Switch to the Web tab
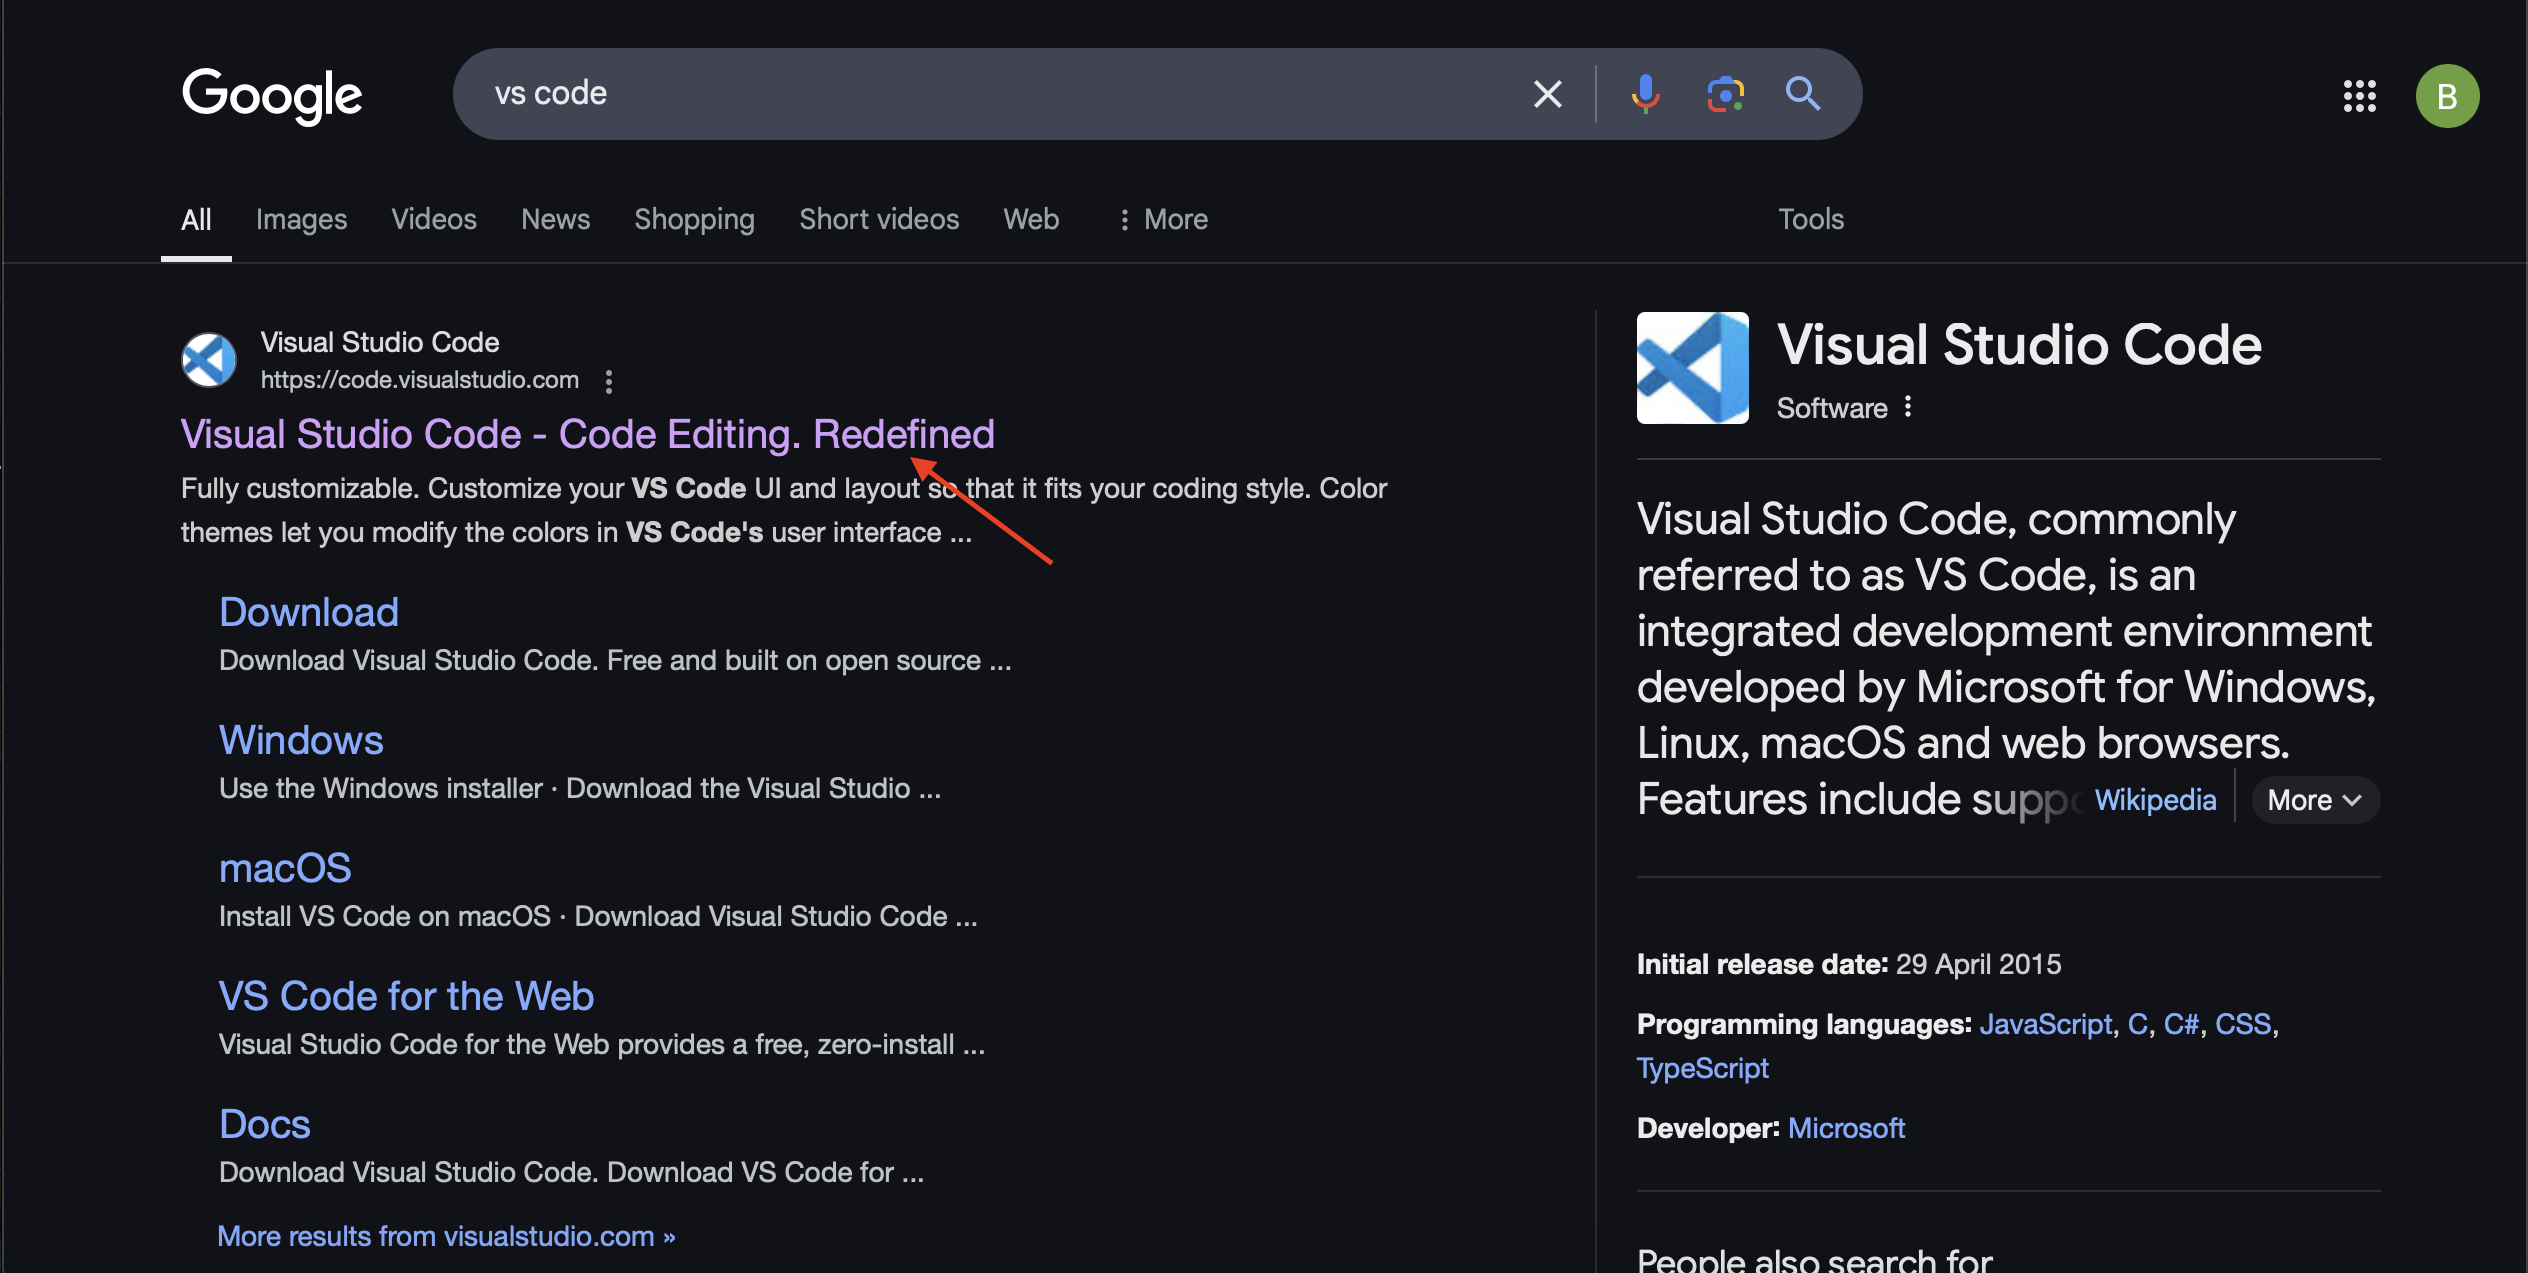The height and width of the screenshot is (1273, 2528). (1031, 219)
